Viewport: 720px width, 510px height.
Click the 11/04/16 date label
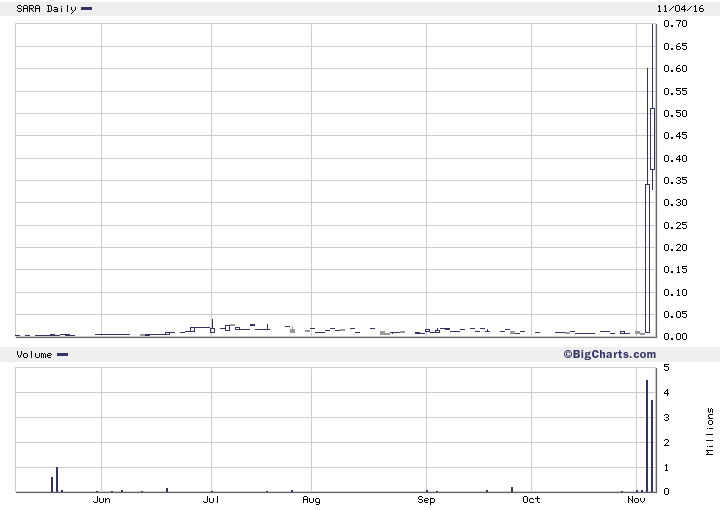(x=680, y=9)
